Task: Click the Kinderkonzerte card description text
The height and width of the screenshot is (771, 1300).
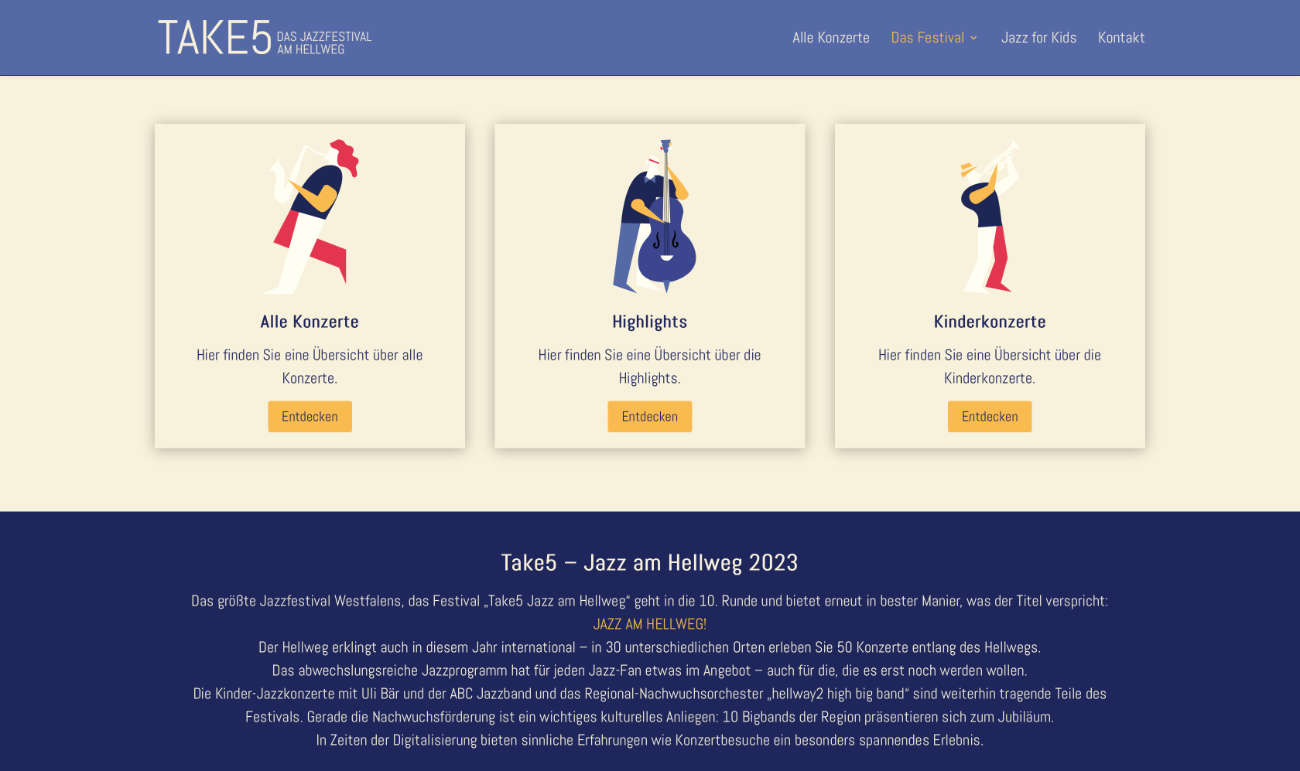Action: (990, 366)
